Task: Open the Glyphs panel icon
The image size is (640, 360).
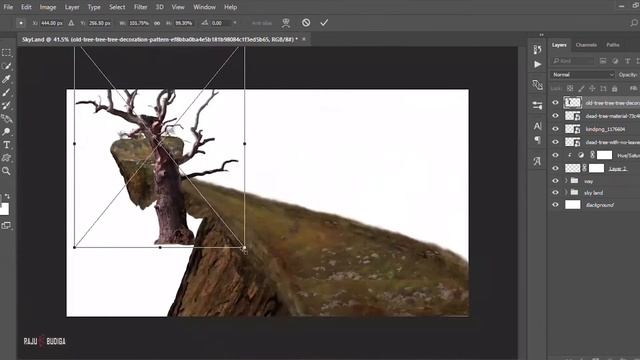Action: coord(537,161)
